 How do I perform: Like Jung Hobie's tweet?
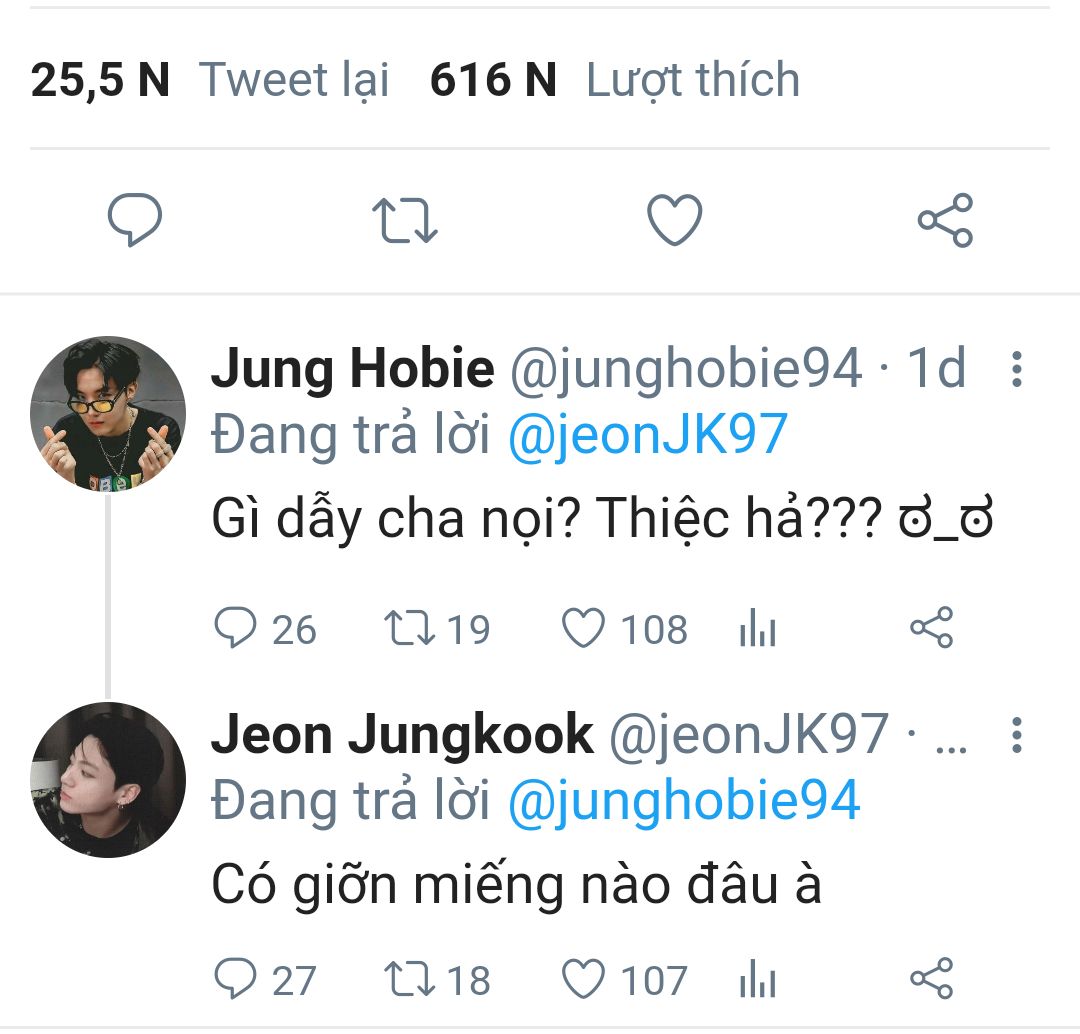(x=584, y=629)
